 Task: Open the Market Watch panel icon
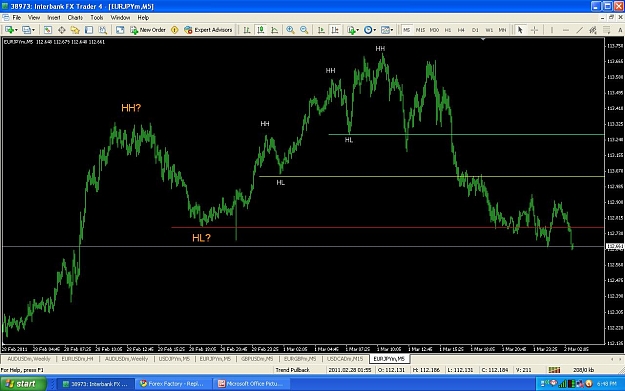click(47, 30)
